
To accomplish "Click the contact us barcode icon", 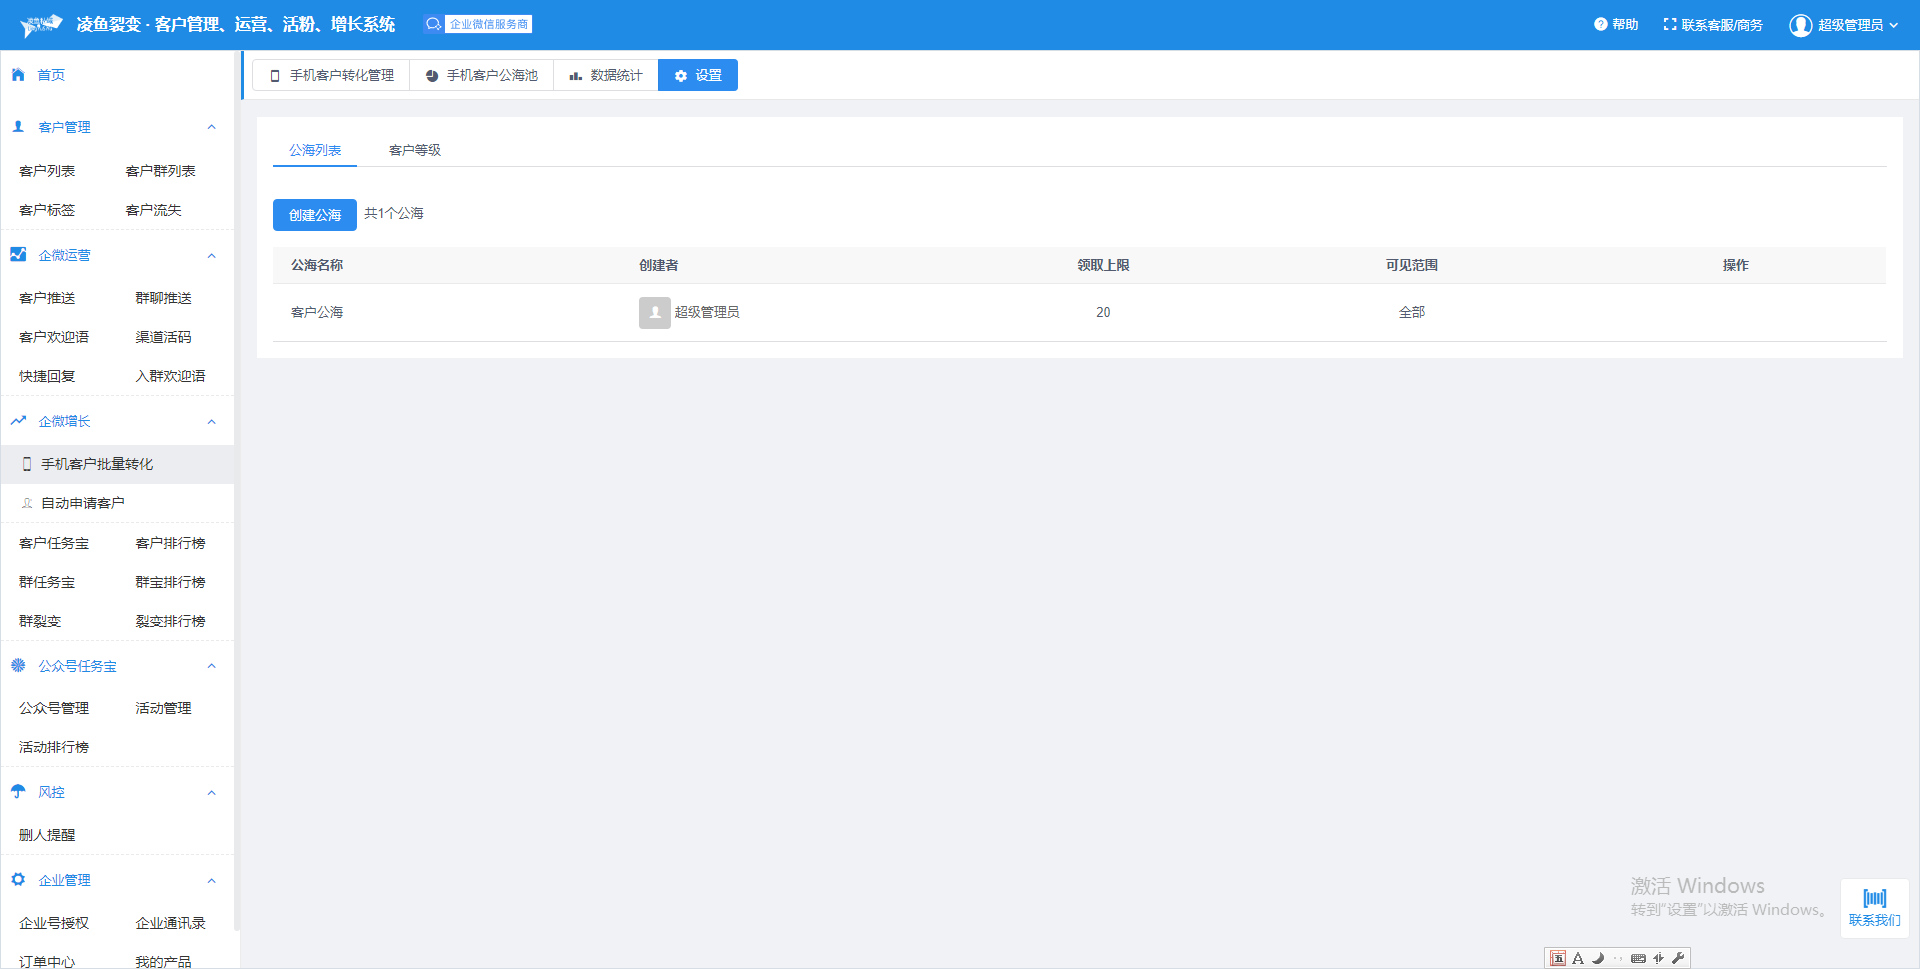I will tap(1874, 898).
